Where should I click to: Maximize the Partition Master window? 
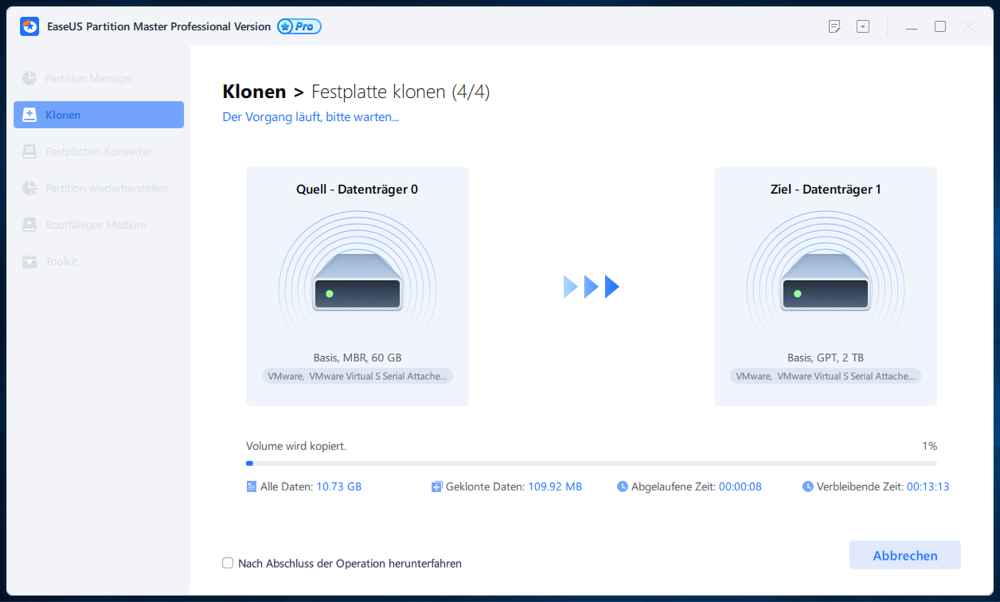(x=940, y=27)
